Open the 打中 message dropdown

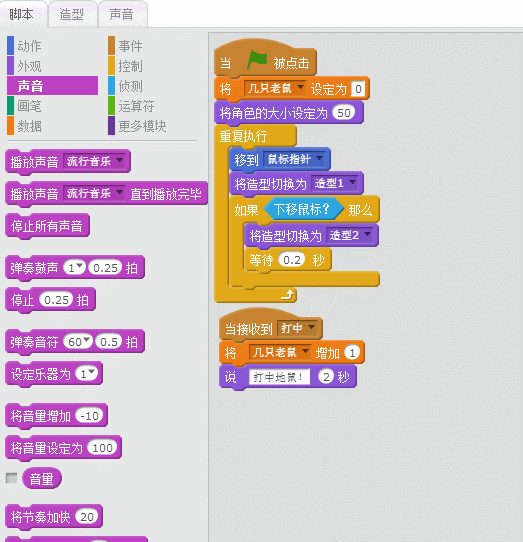[298, 327]
